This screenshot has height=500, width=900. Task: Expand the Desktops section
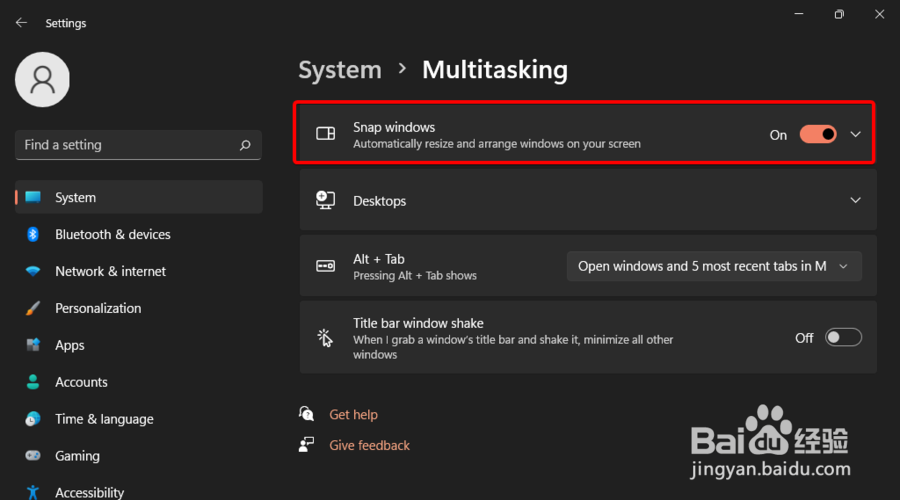point(855,200)
